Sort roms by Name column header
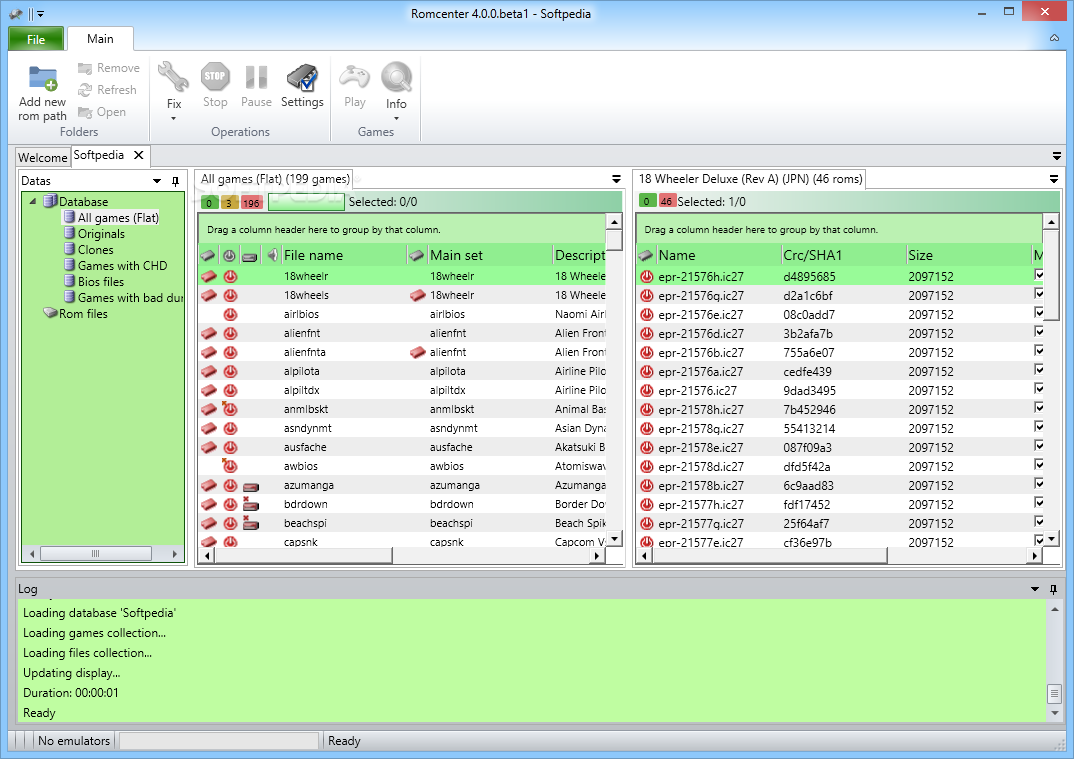 [718, 256]
